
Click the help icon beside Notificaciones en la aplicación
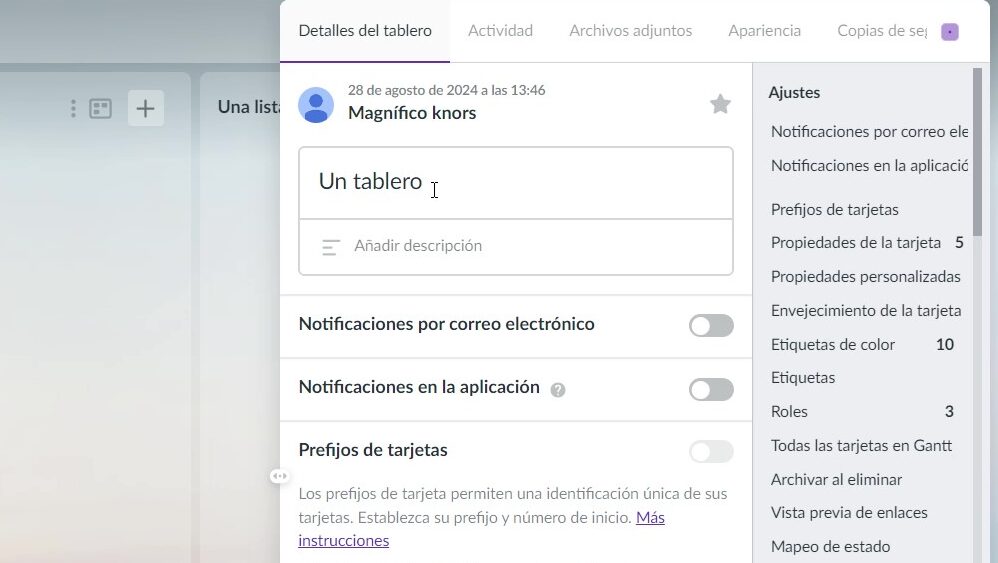pyautogui.click(x=558, y=390)
